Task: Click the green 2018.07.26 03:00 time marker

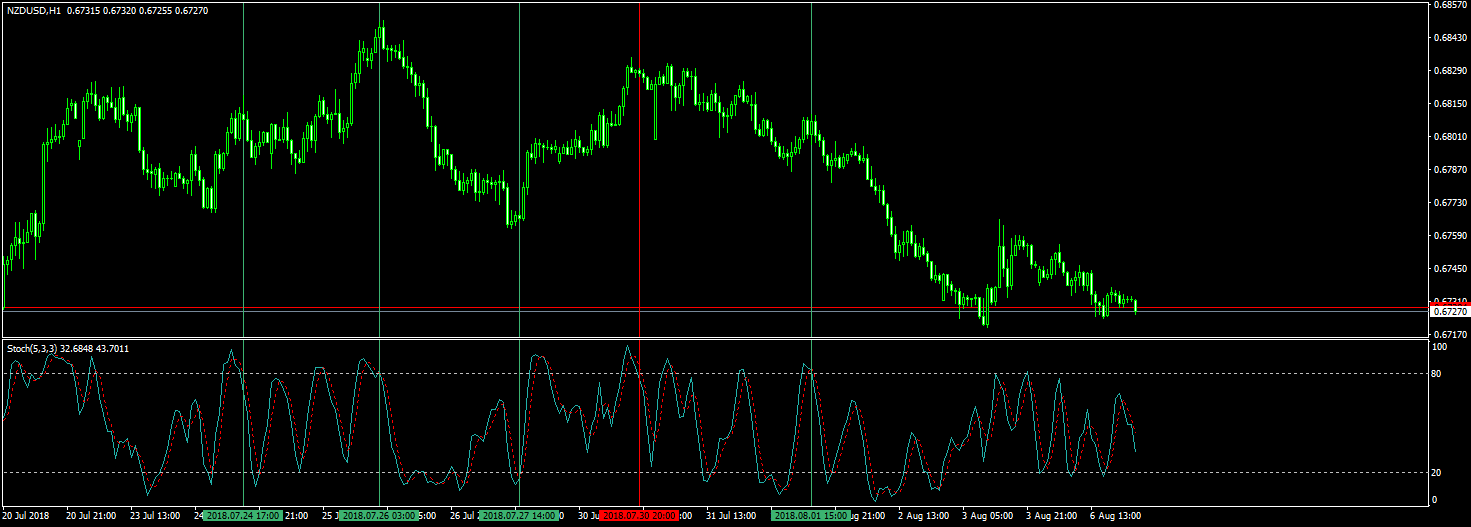Action: point(379,516)
